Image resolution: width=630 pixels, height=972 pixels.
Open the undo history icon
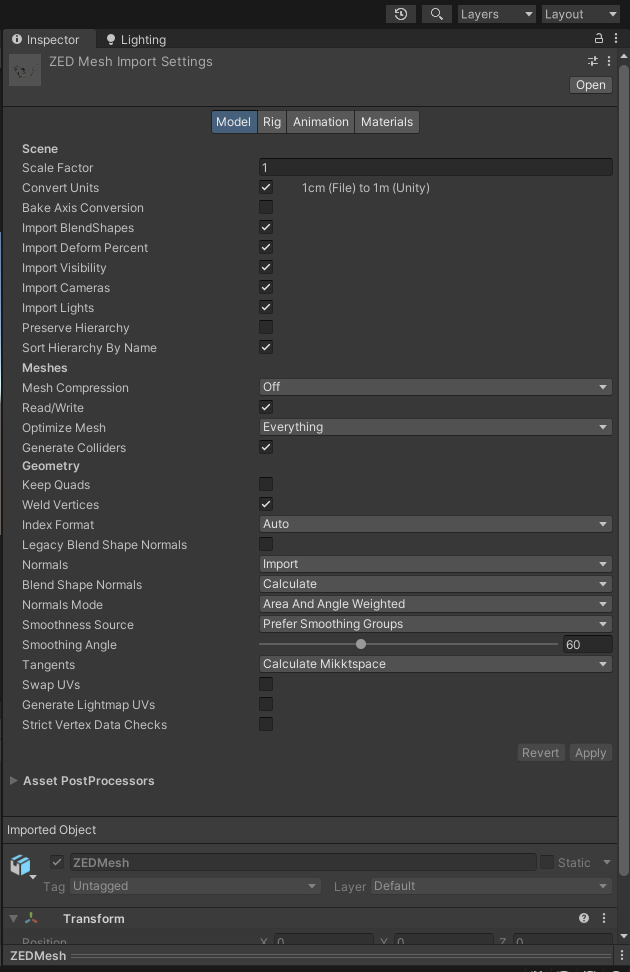point(401,14)
